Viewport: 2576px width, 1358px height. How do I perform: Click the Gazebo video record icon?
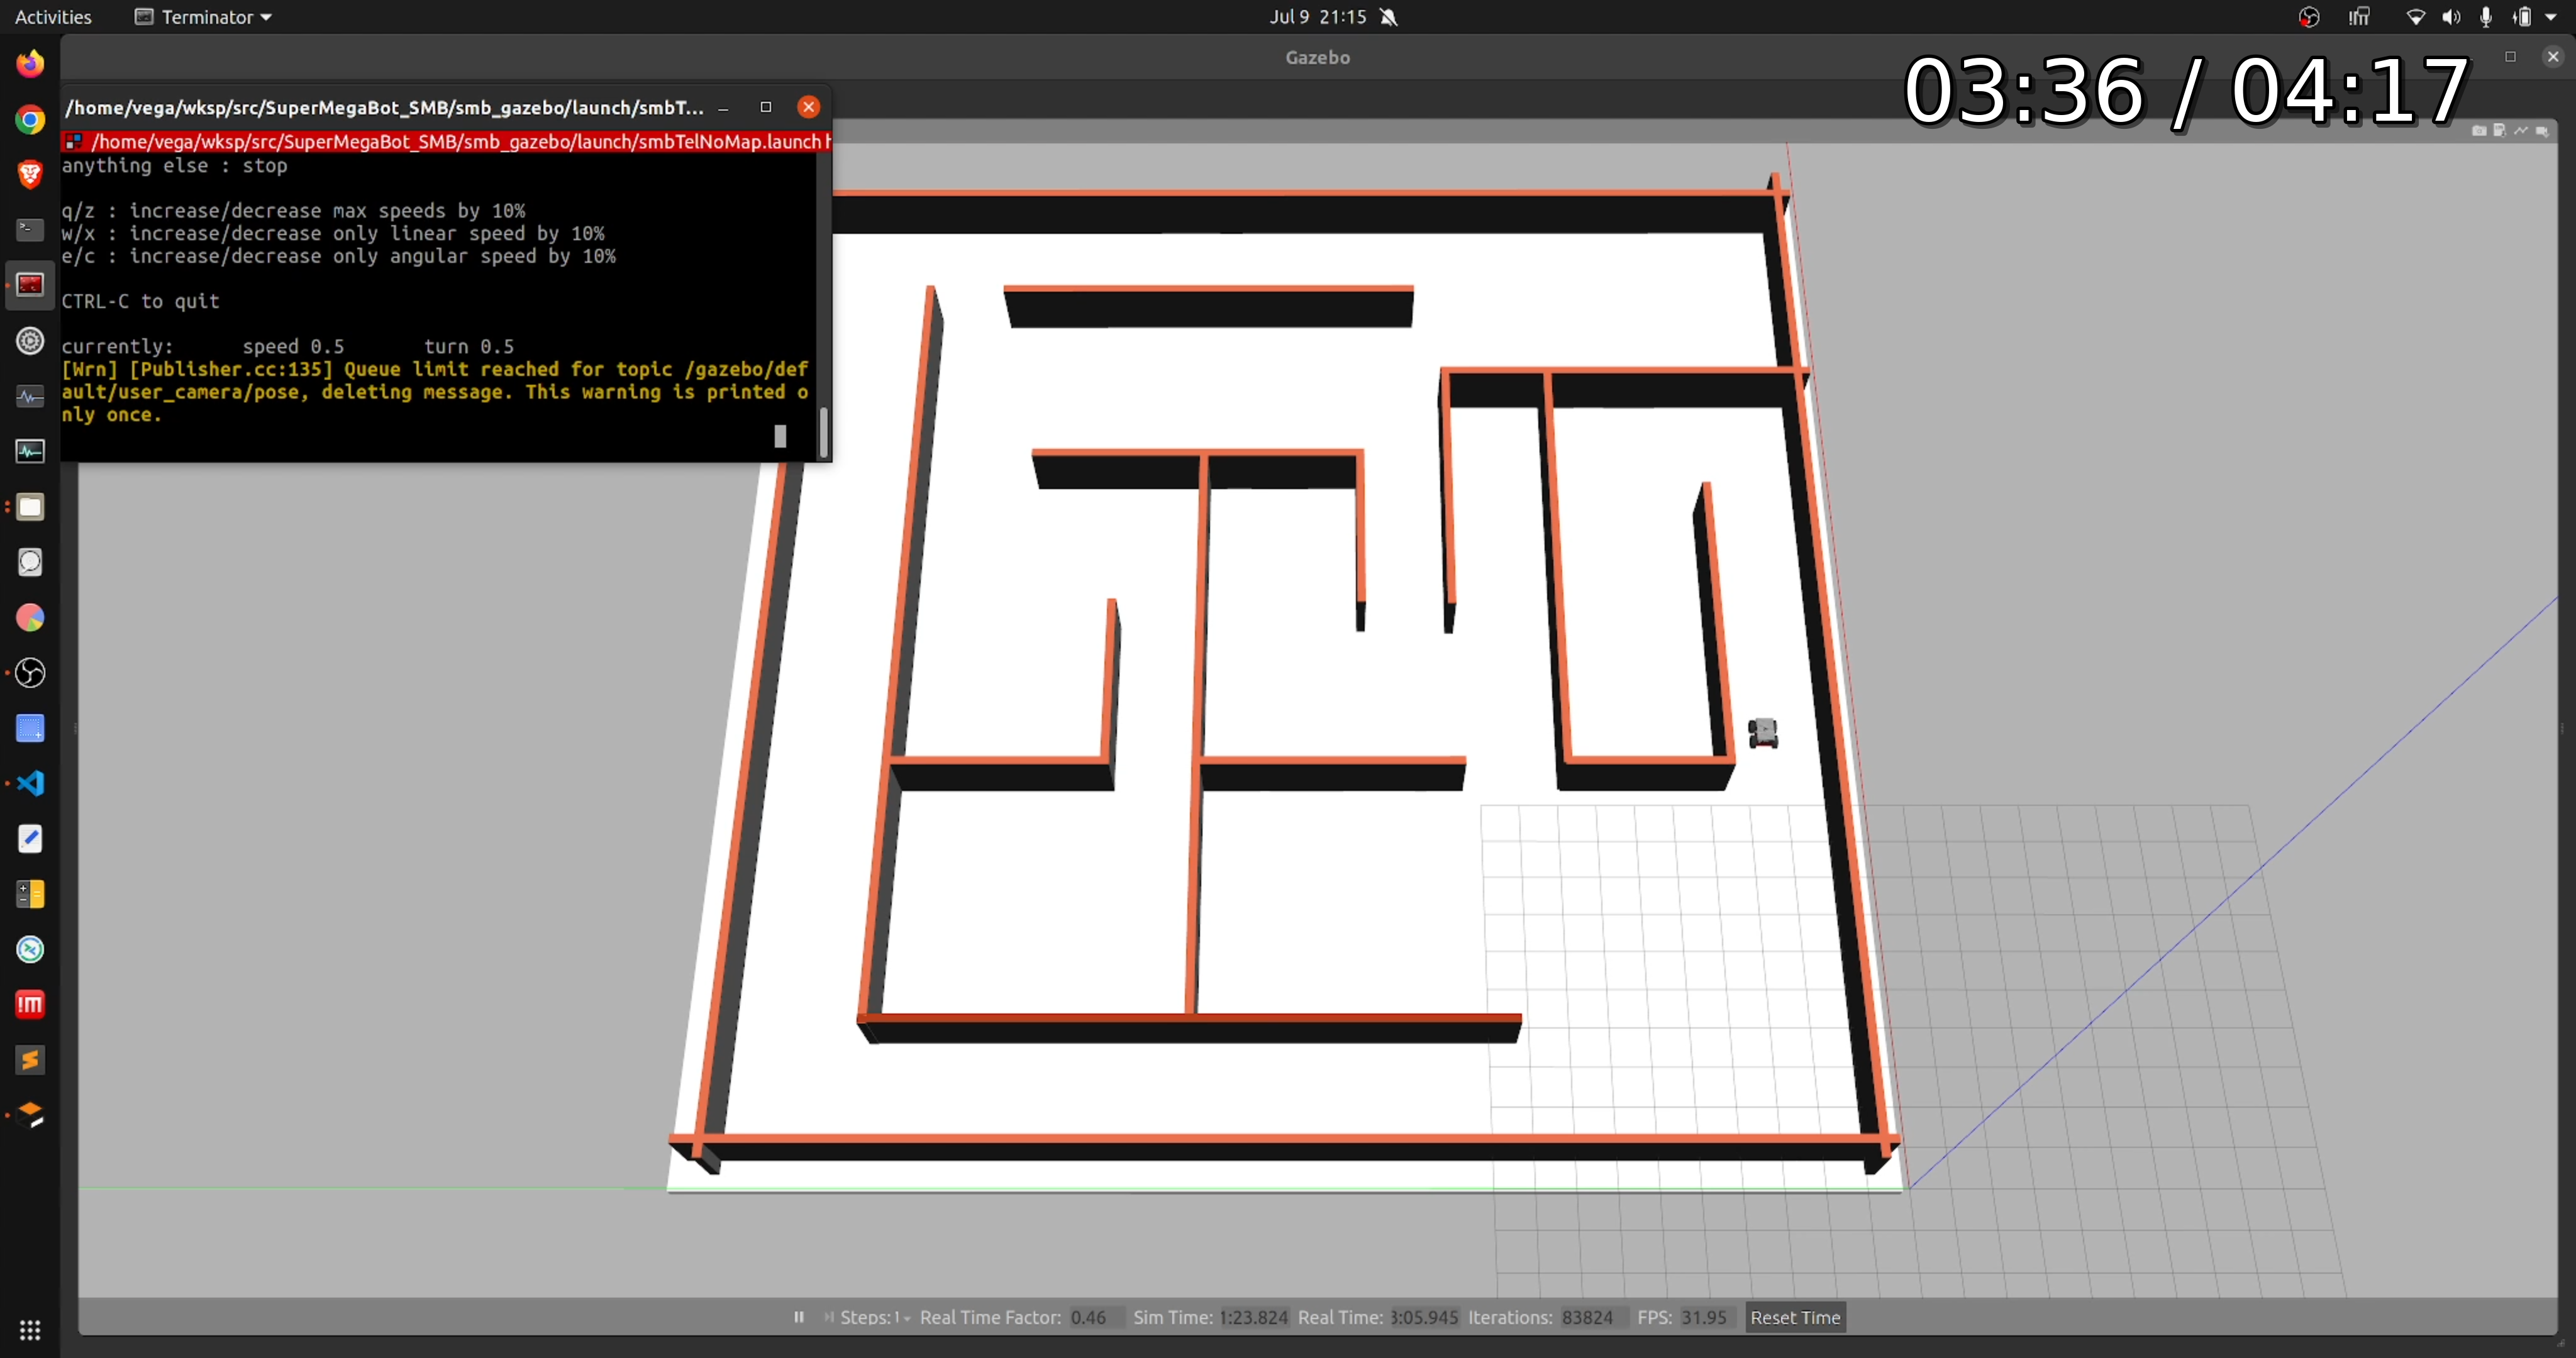tap(2542, 131)
